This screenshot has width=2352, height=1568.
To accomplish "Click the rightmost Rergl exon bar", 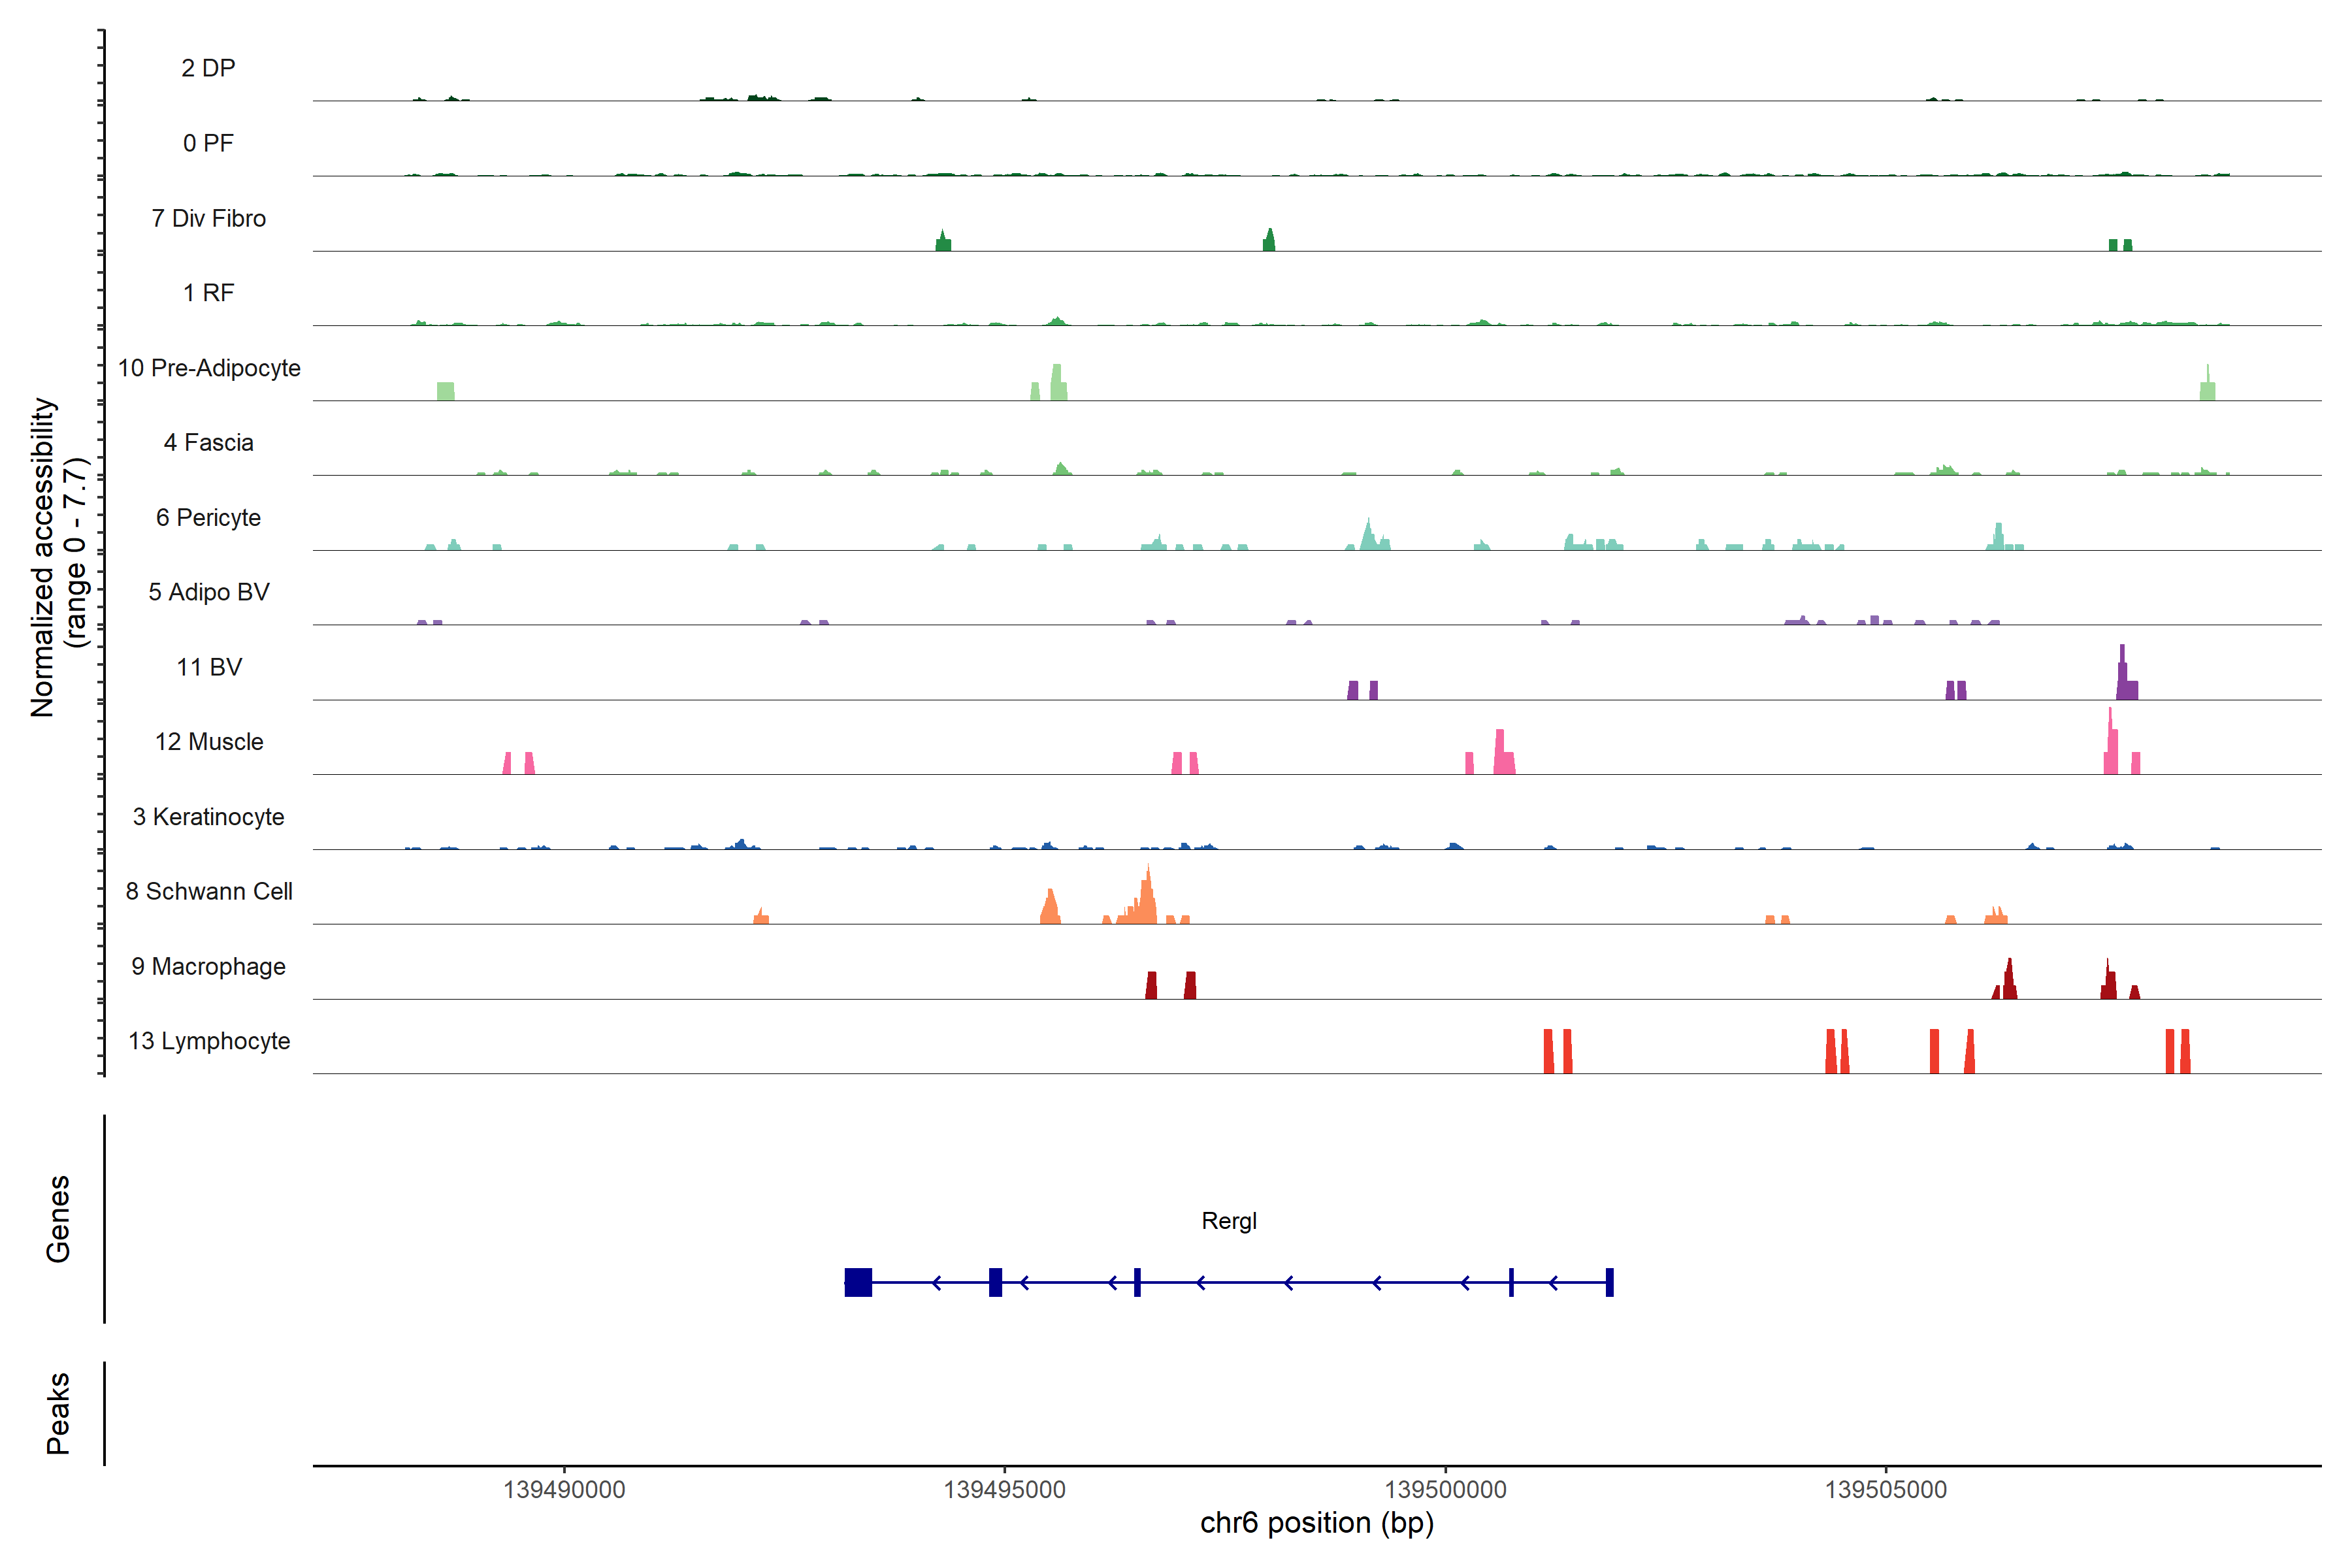I will pyautogui.click(x=1609, y=1282).
